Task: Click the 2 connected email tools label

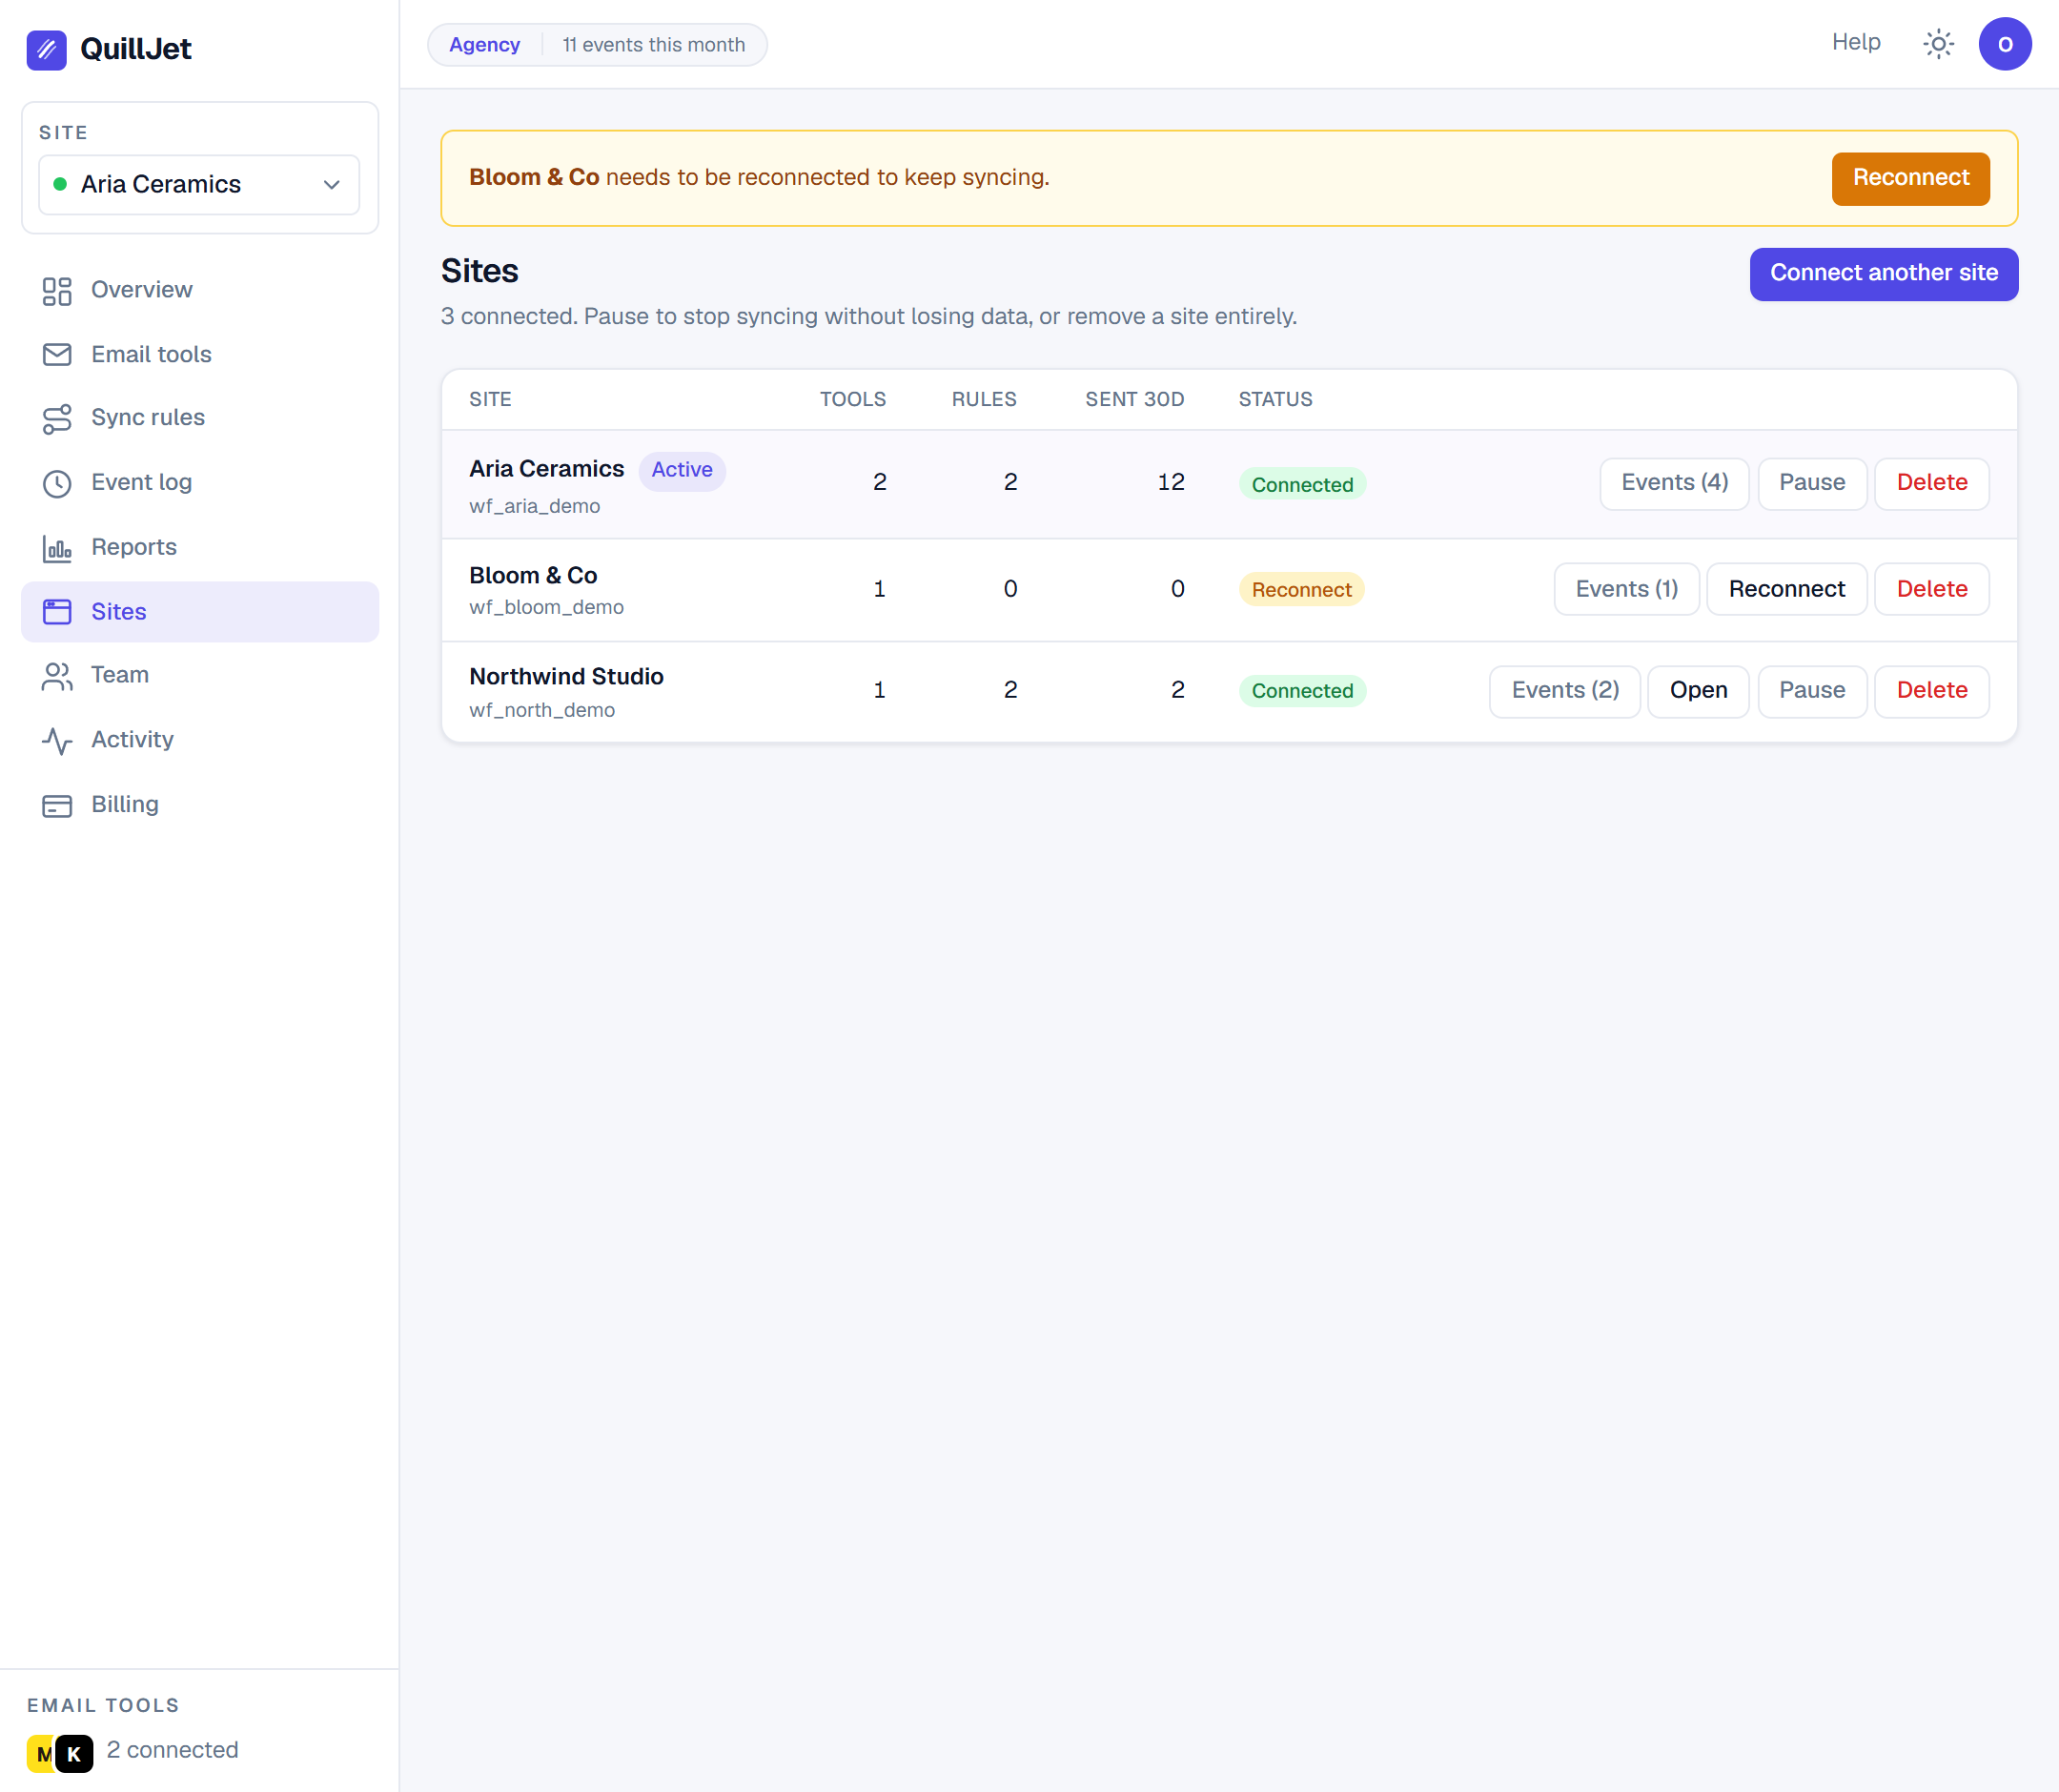Action: pos(172,1750)
